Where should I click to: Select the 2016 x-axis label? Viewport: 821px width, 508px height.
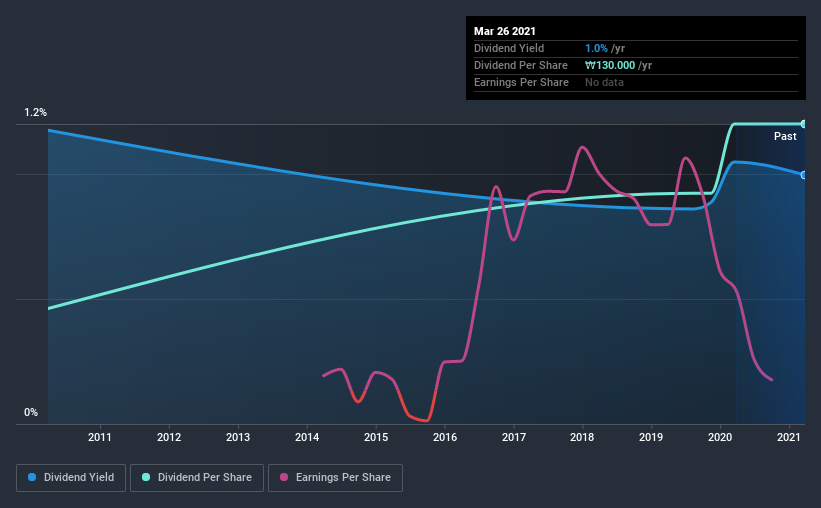tap(445, 437)
